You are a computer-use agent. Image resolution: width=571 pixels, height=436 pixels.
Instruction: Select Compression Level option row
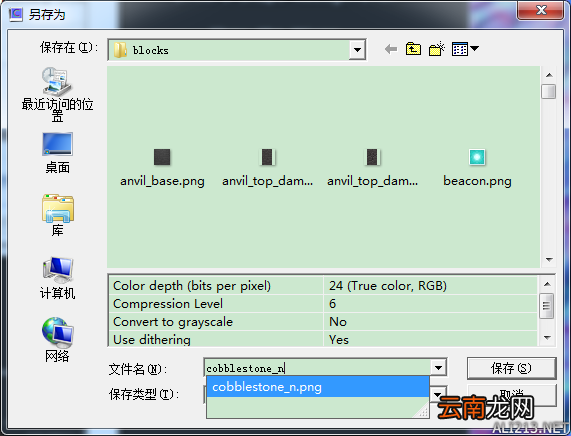[323, 303]
